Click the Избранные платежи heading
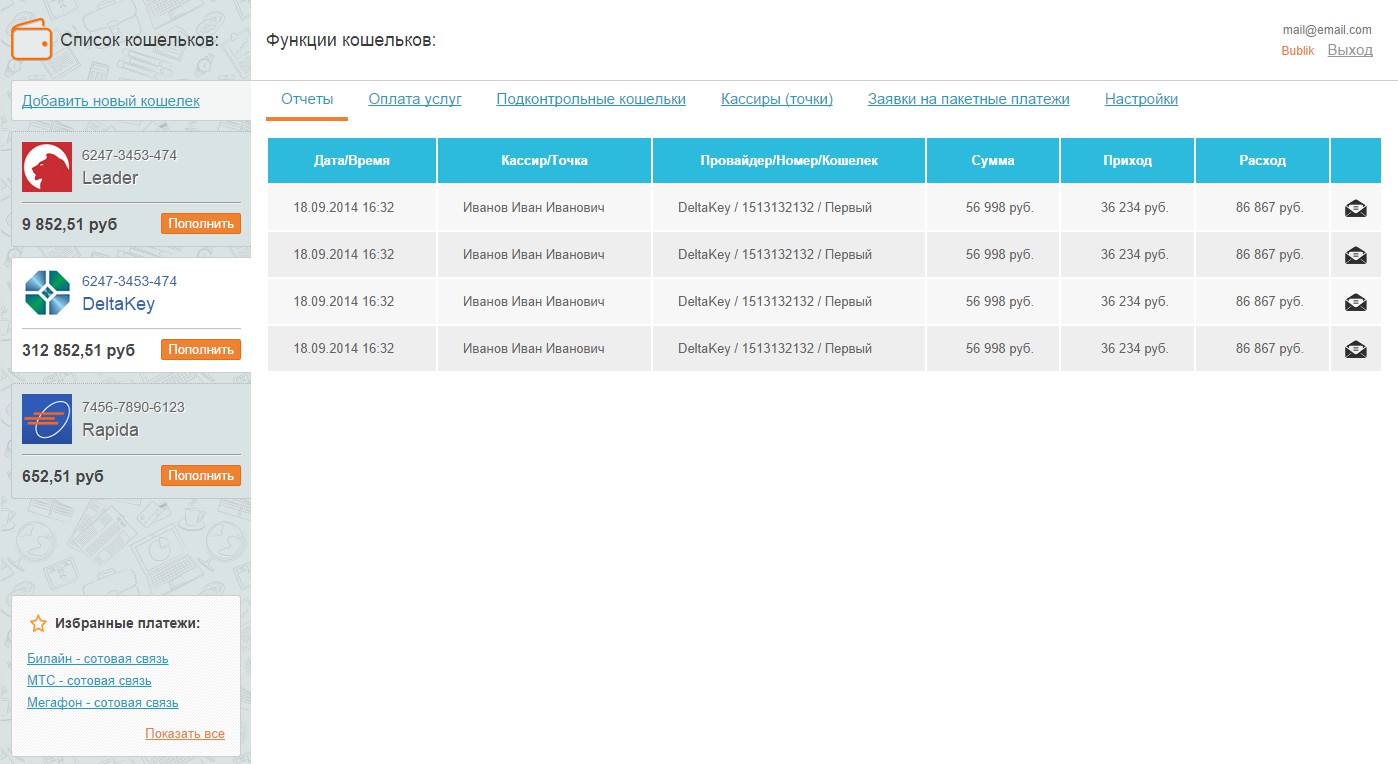This screenshot has width=1398, height=764. [x=128, y=623]
